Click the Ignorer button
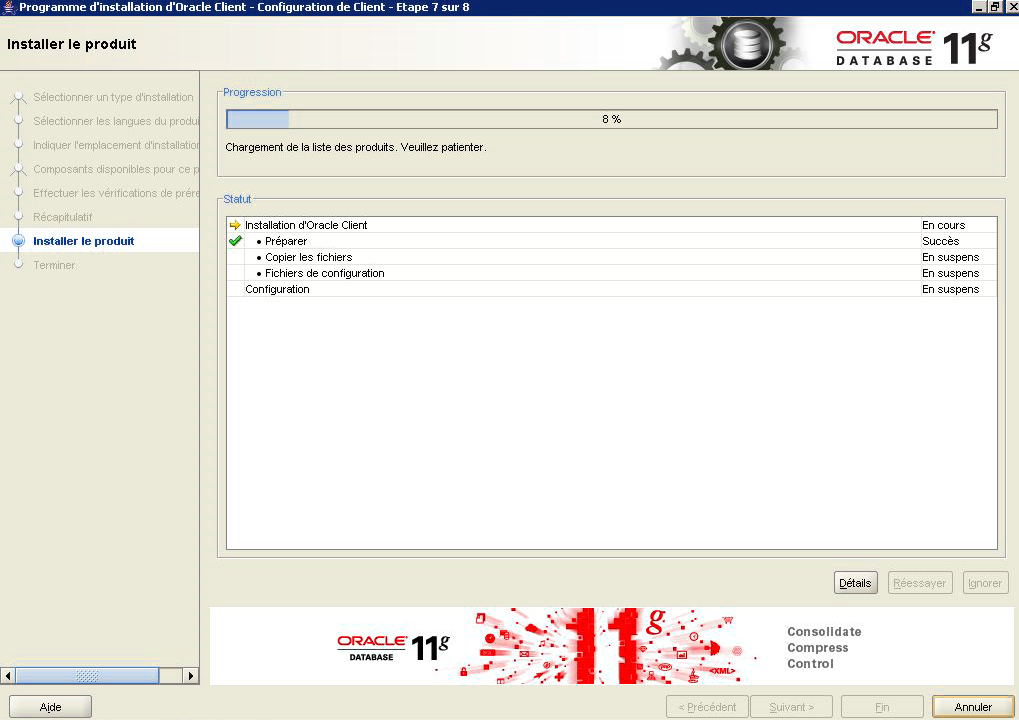Image resolution: width=1019 pixels, height=720 pixels. click(x=985, y=583)
